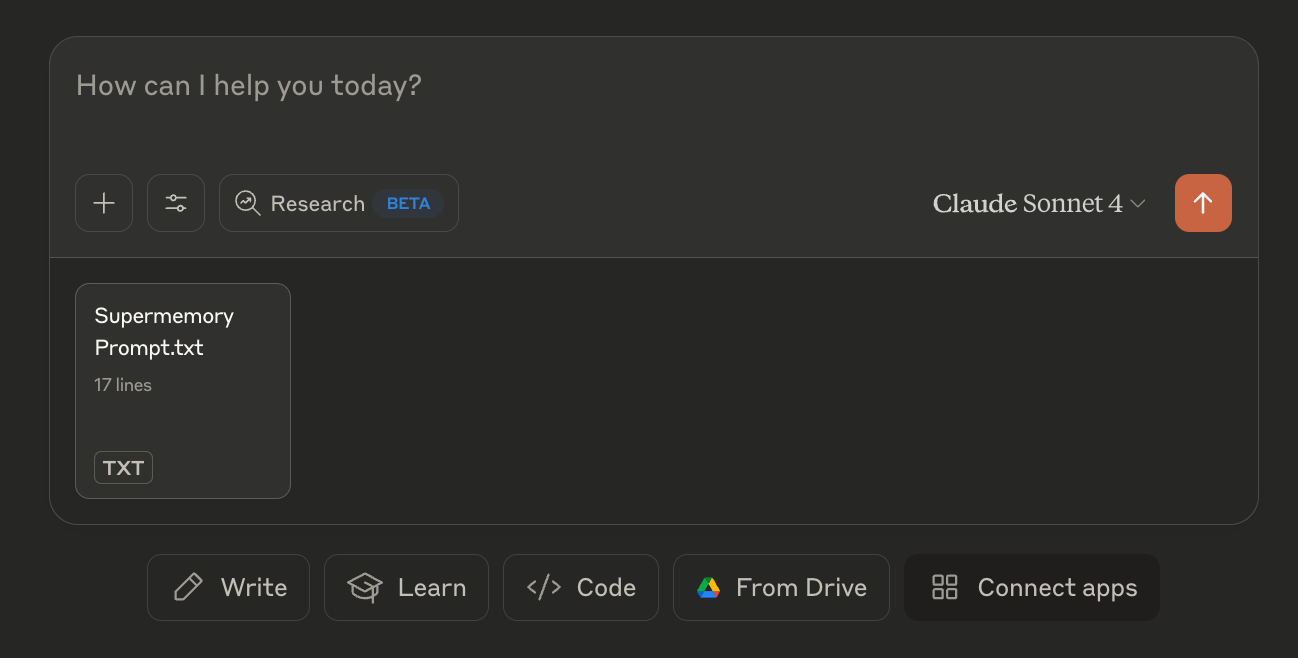This screenshot has height=658, width=1298.
Task: Pick the From Drive text label
Action: pos(801,587)
